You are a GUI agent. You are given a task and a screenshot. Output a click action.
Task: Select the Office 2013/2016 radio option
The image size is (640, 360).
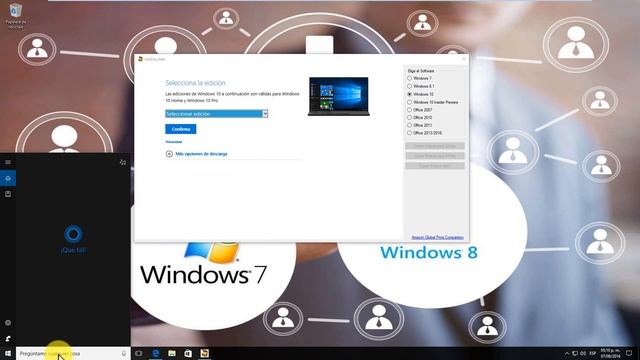pos(409,133)
